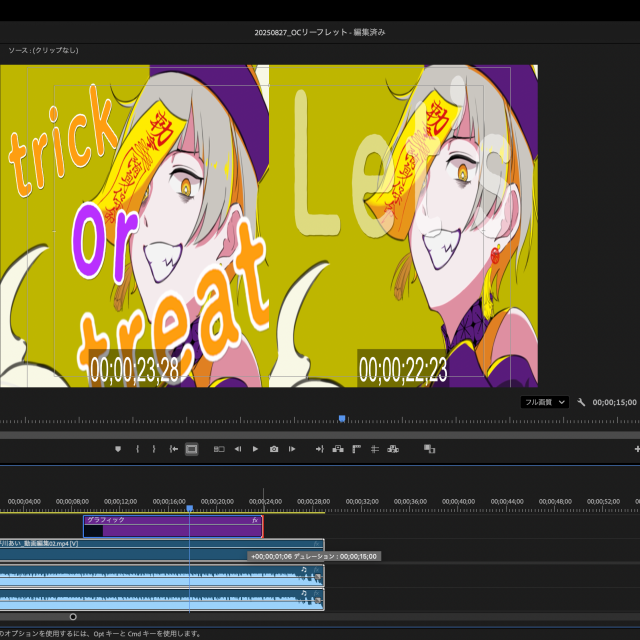Screen dimensions: 640x640
Task: Select the ソース:(クリップなし) panel tab
Action: (x=43, y=50)
